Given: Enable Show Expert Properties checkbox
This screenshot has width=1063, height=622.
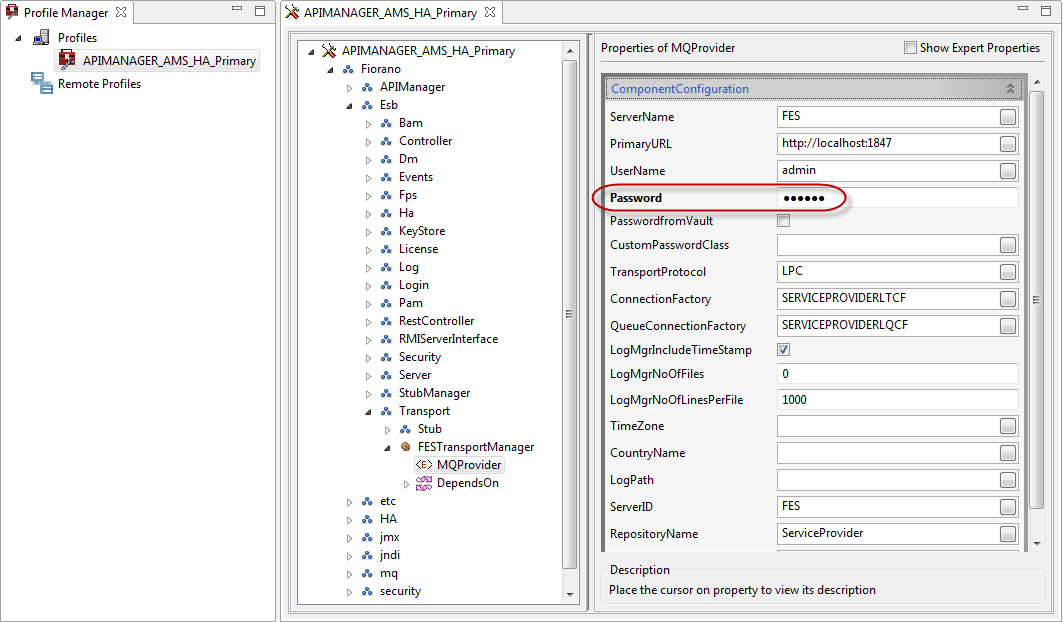Looking at the screenshot, I should tap(910, 47).
